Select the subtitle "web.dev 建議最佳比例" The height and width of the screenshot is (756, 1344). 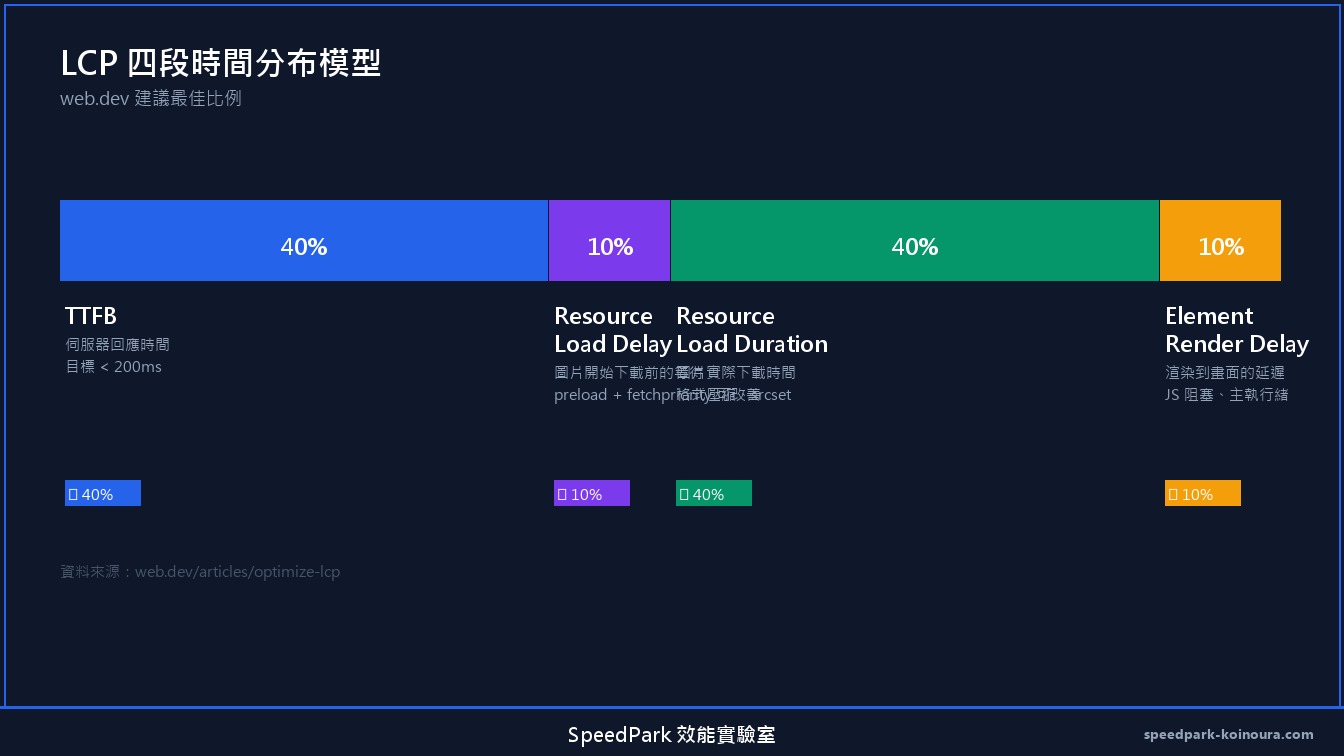[x=151, y=99]
